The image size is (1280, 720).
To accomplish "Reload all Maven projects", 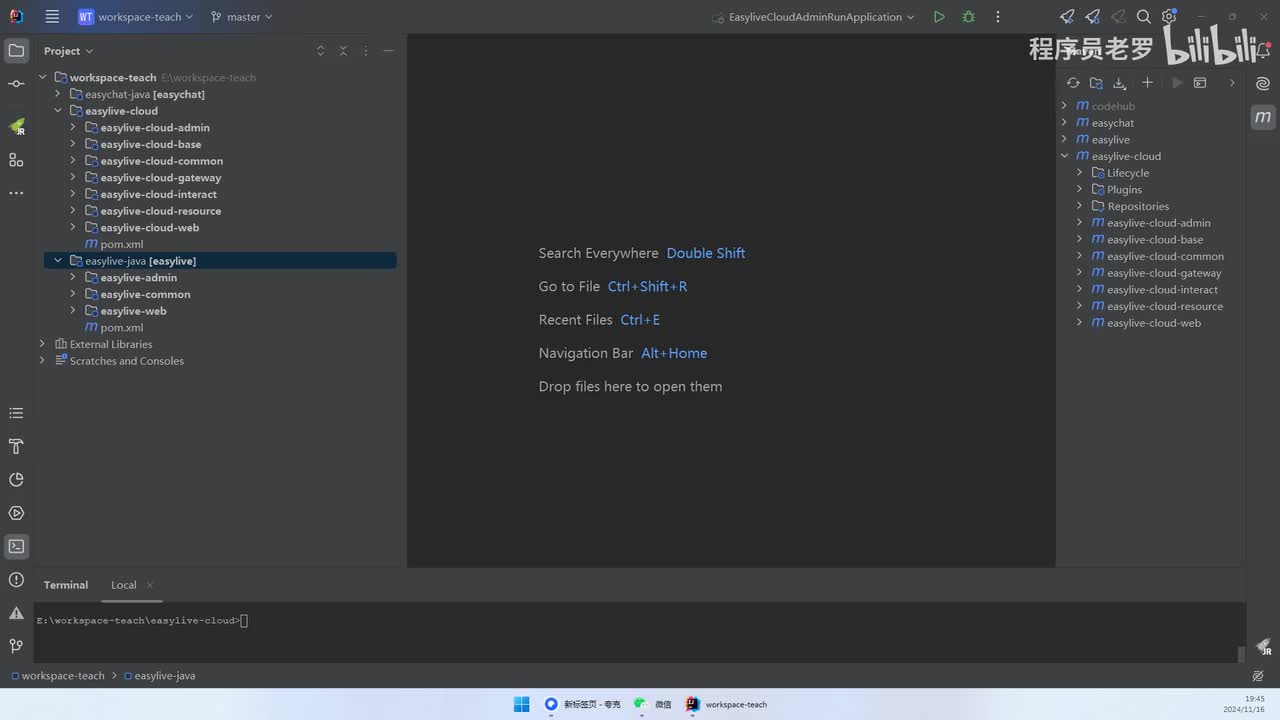I will (1073, 83).
